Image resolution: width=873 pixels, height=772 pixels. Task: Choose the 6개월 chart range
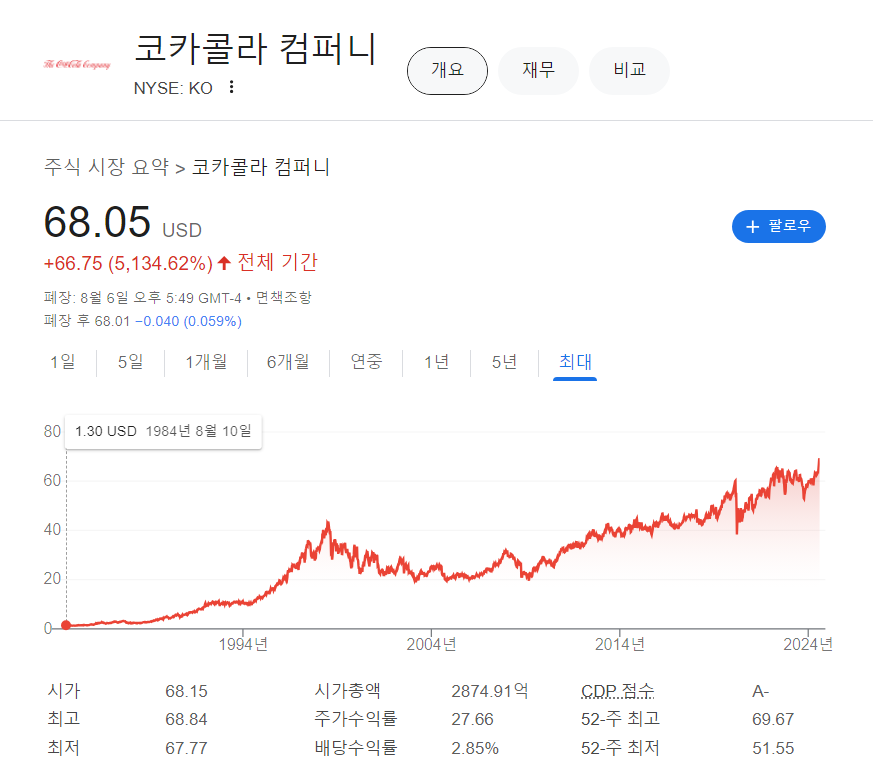pyautogui.click(x=288, y=362)
